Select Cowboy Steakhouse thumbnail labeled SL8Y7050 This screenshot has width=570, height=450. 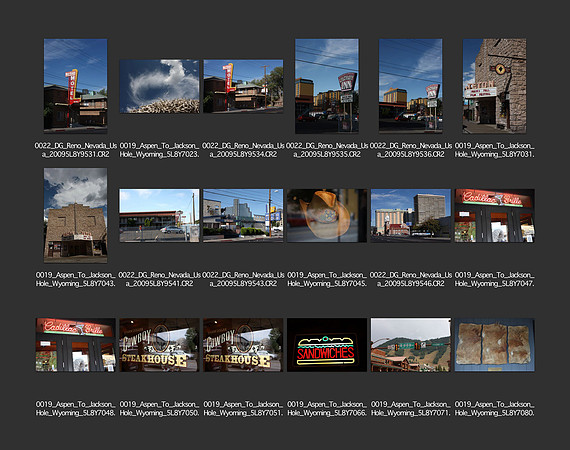coord(159,345)
